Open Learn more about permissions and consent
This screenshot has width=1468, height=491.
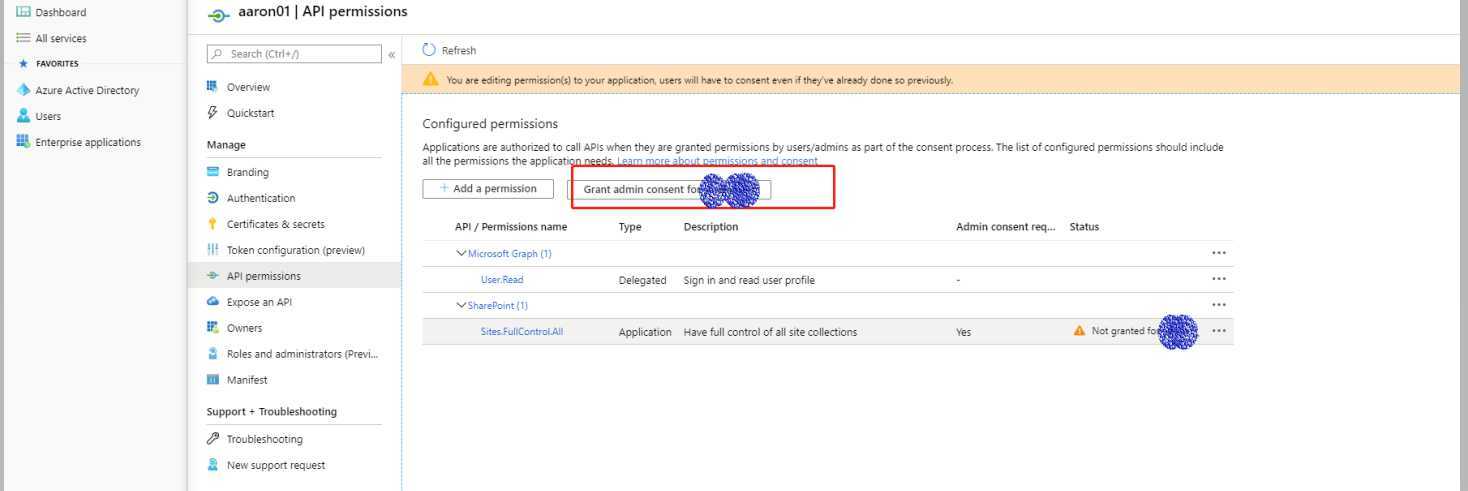click(x=717, y=161)
